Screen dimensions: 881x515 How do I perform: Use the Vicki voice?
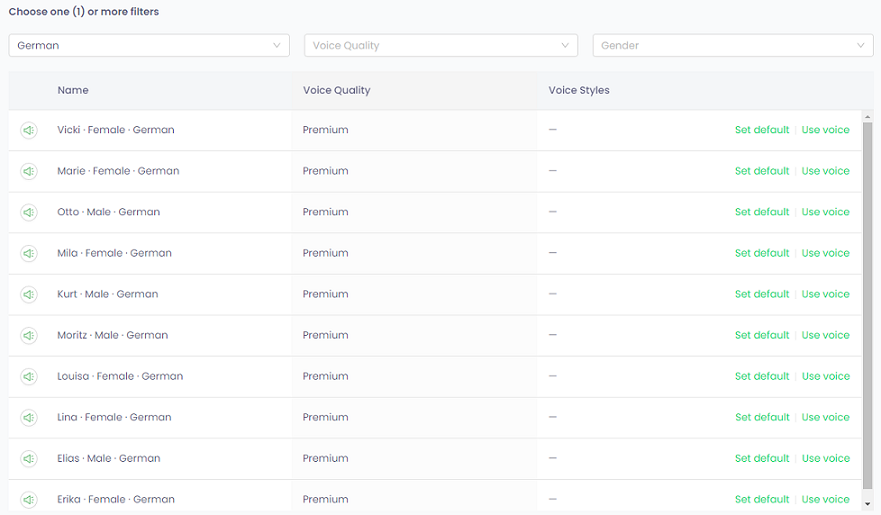825,130
